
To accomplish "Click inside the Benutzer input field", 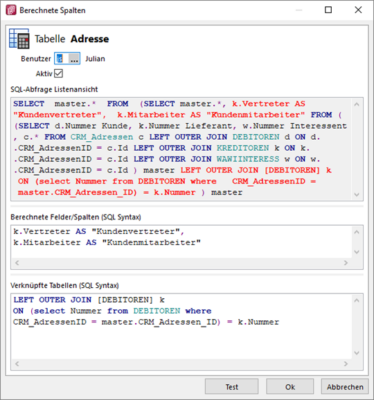I will 62,59.
